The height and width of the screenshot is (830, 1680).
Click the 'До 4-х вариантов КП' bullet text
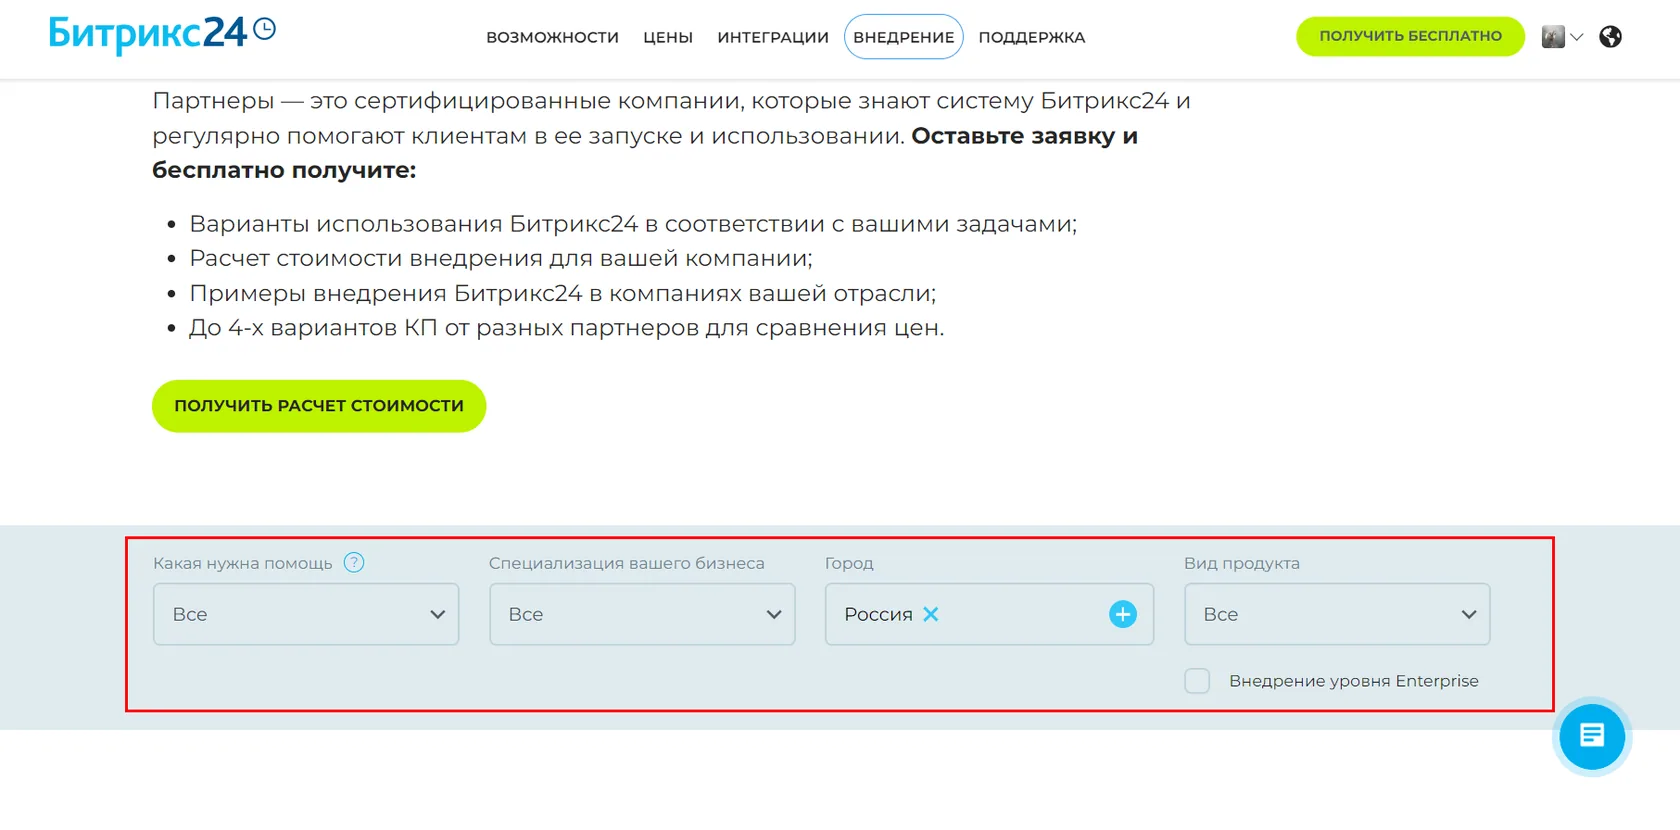point(567,328)
